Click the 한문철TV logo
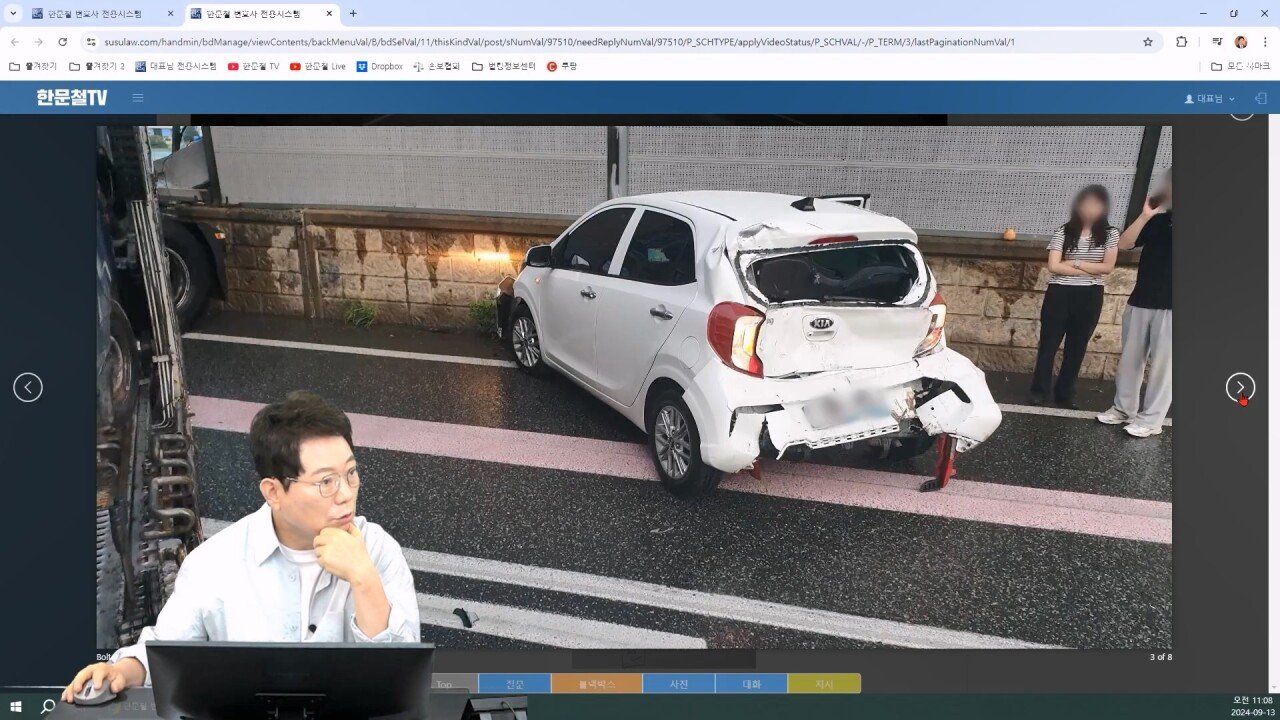Viewport: 1280px width, 720px height. click(x=72, y=98)
